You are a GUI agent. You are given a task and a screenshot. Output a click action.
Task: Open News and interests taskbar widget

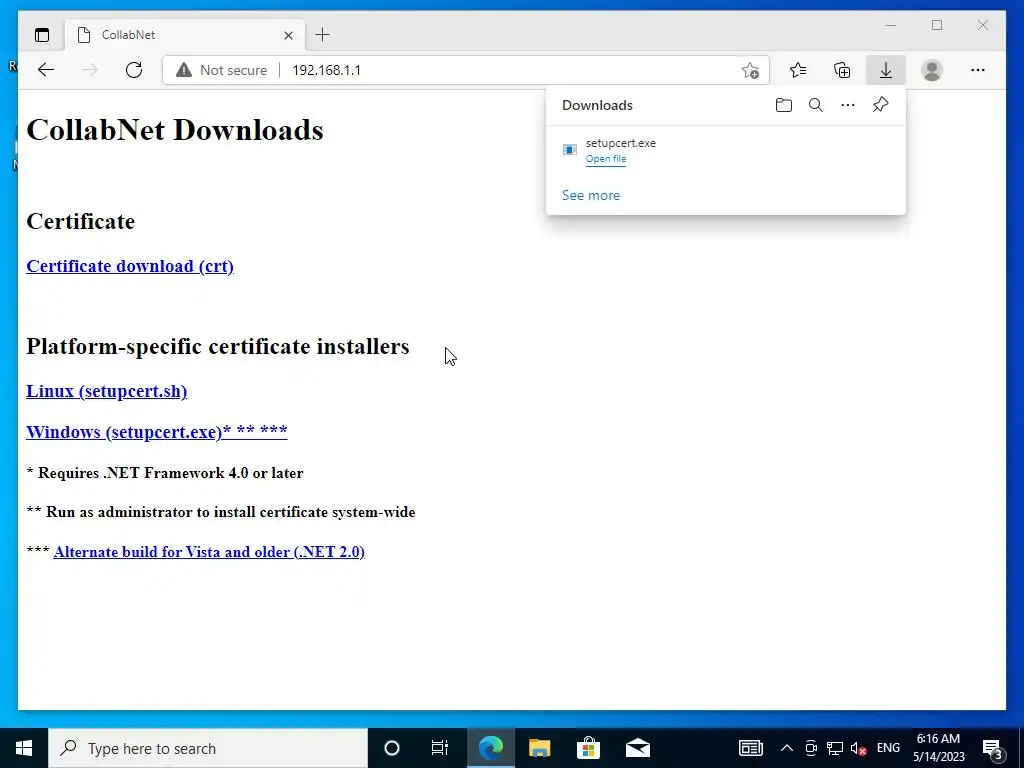click(x=751, y=748)
